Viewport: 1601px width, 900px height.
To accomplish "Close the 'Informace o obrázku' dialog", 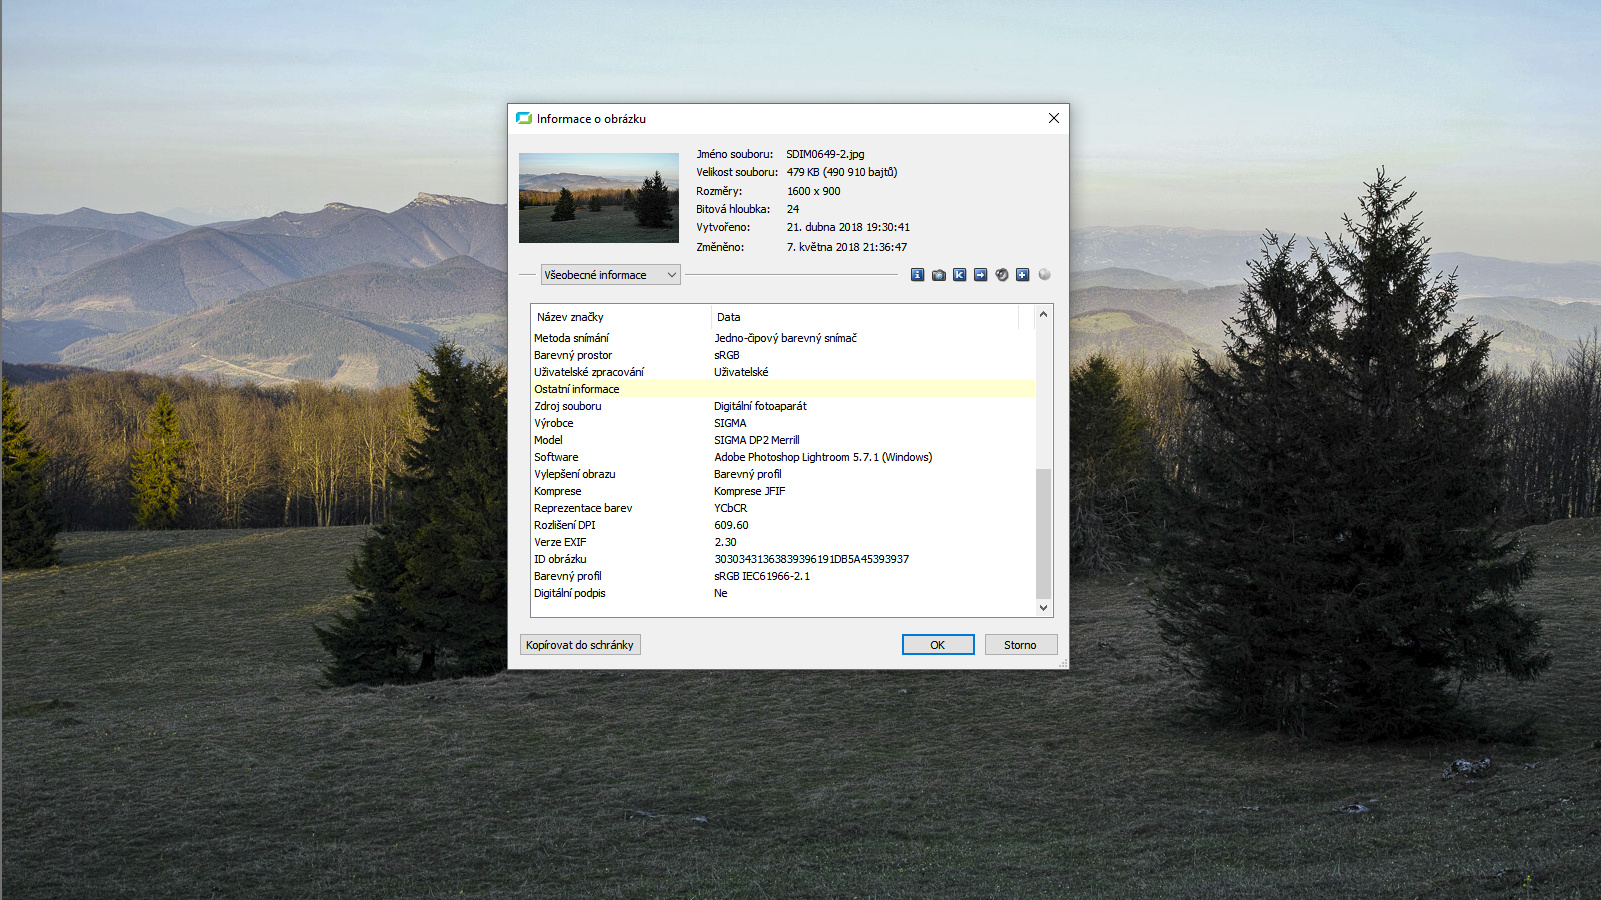I will tap(1053, 118).
